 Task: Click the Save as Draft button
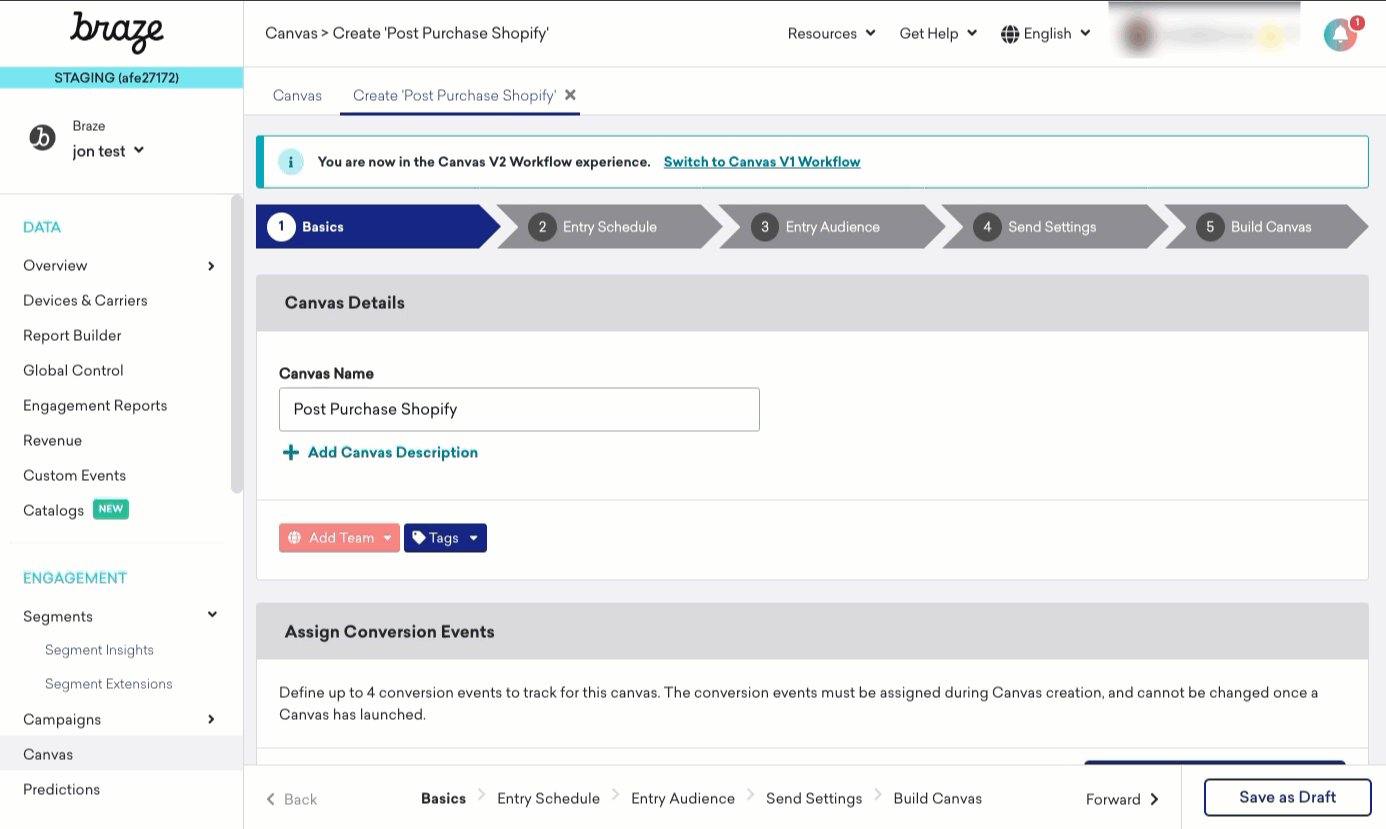tap(1287, 798)
